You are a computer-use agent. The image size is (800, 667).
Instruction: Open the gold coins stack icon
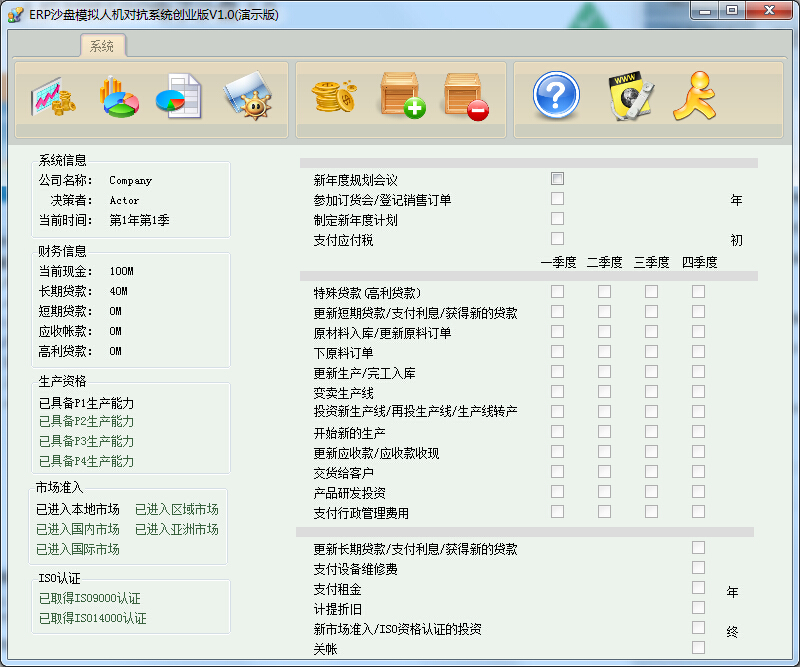click(x=334, y=97)
